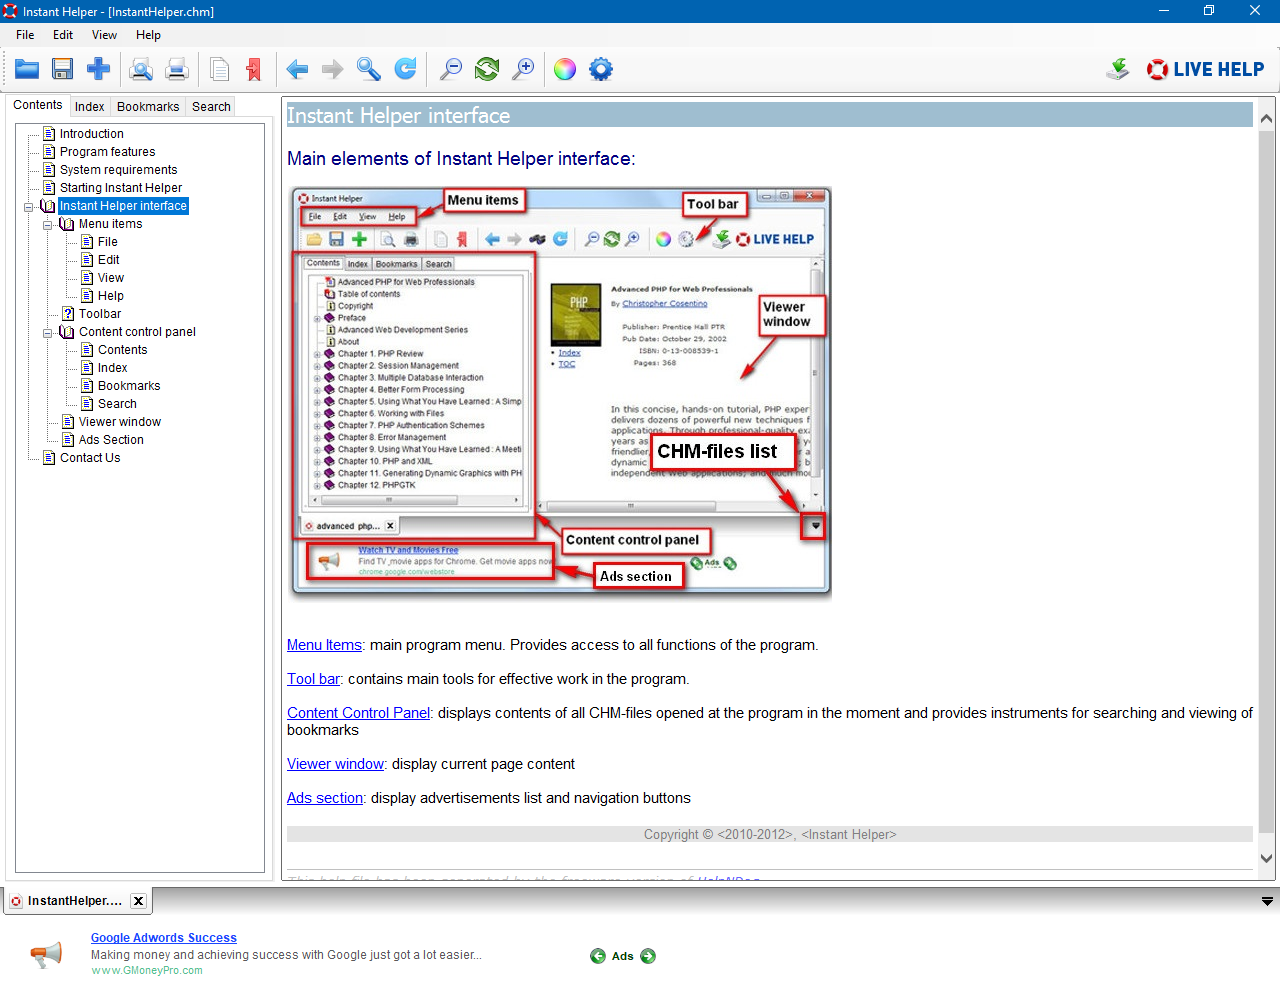Image resolution: width=1280 pixels, height=994 pixels.
Task: Select System requirements topic
Action: pyautogui.click(x=119, y=170)
